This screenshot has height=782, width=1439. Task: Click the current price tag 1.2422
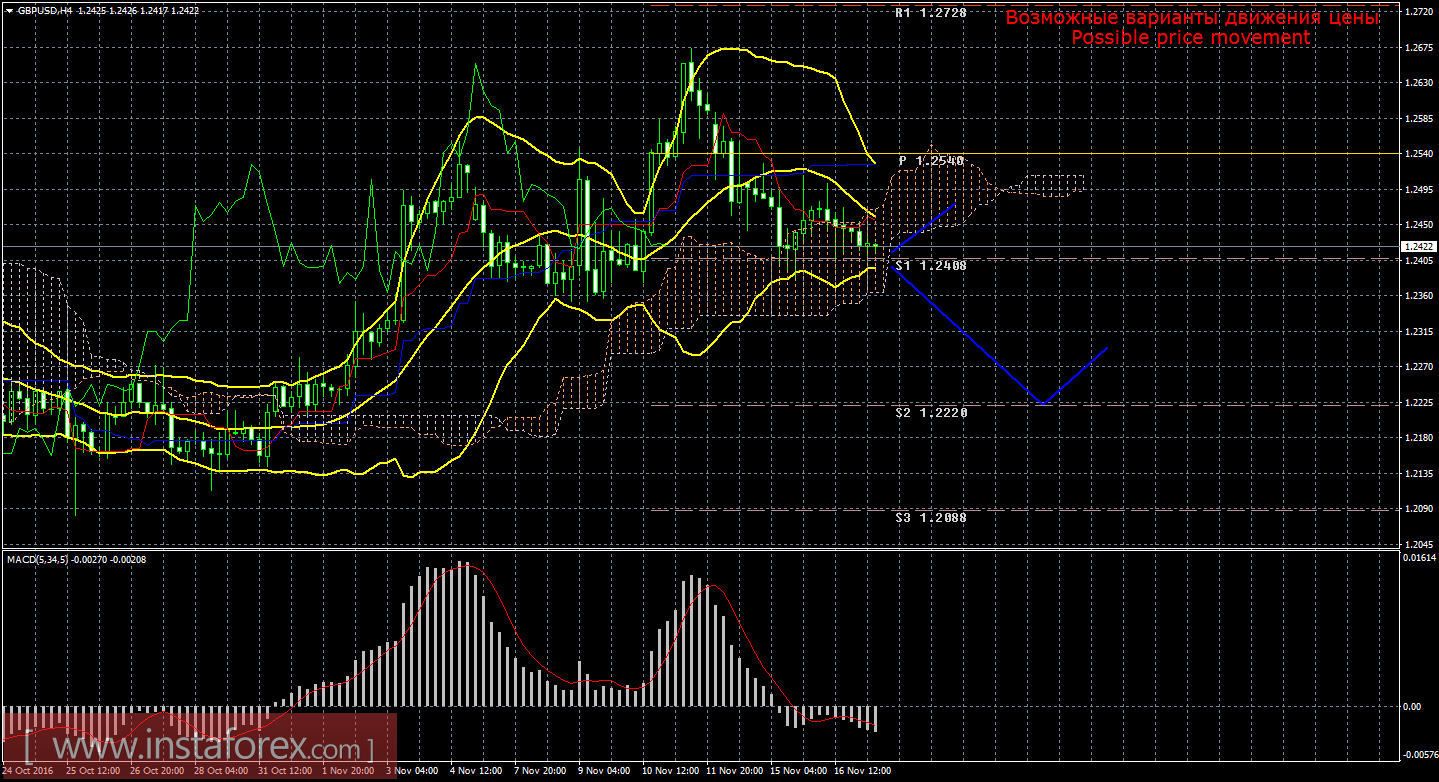tap(1419, 246)
